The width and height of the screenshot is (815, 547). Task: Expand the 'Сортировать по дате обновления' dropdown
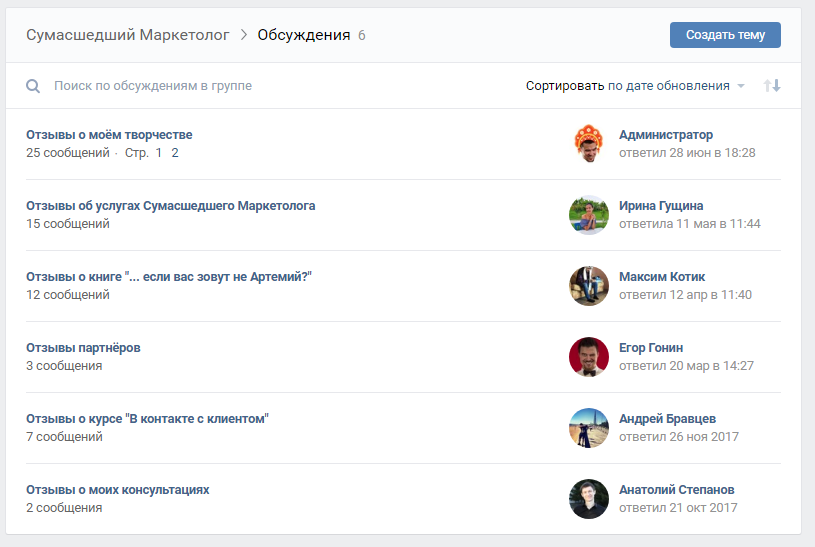(x=635, y=86)
